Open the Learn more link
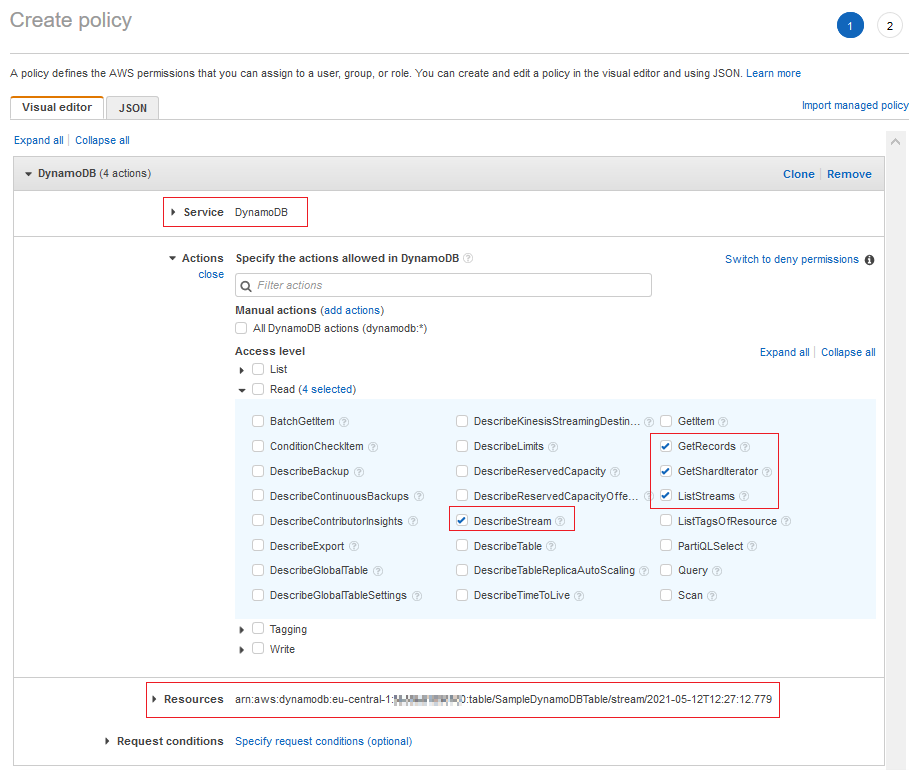Viewport: 909px width, 770px height. click(x=773, y=73)
